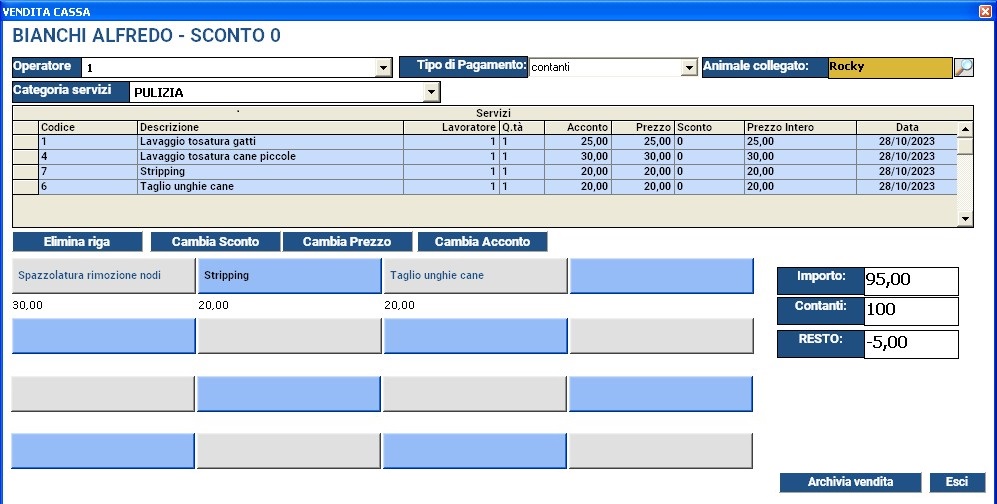
Task: Select the Spazzolatura rimozione nodi service button
Action: point(103,275)
